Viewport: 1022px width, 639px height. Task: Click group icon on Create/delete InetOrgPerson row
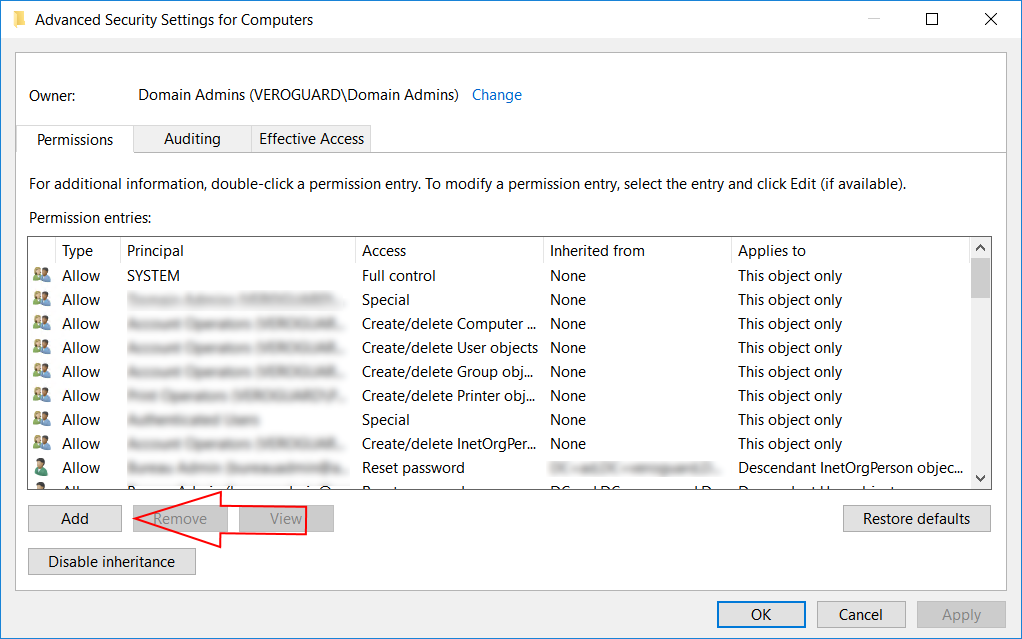click(41, 444)
